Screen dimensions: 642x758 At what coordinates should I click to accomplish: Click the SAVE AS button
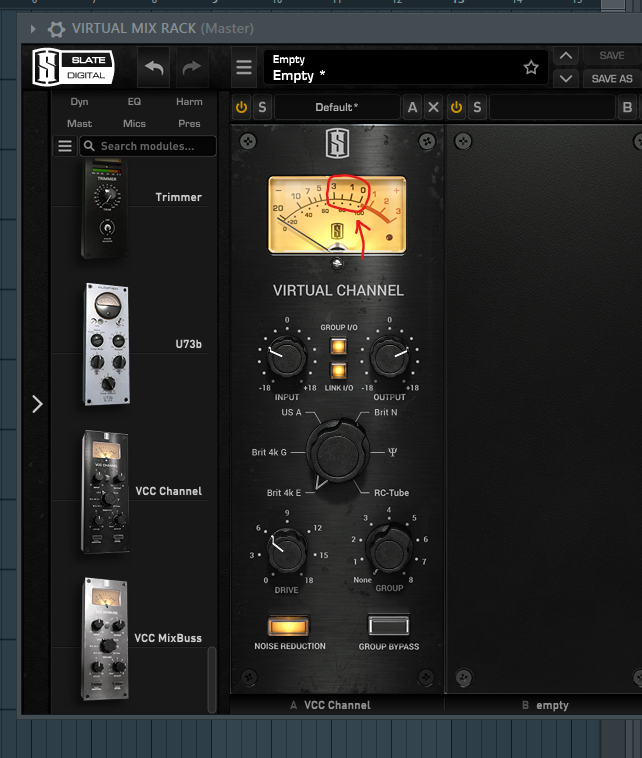tap(612, 78)
